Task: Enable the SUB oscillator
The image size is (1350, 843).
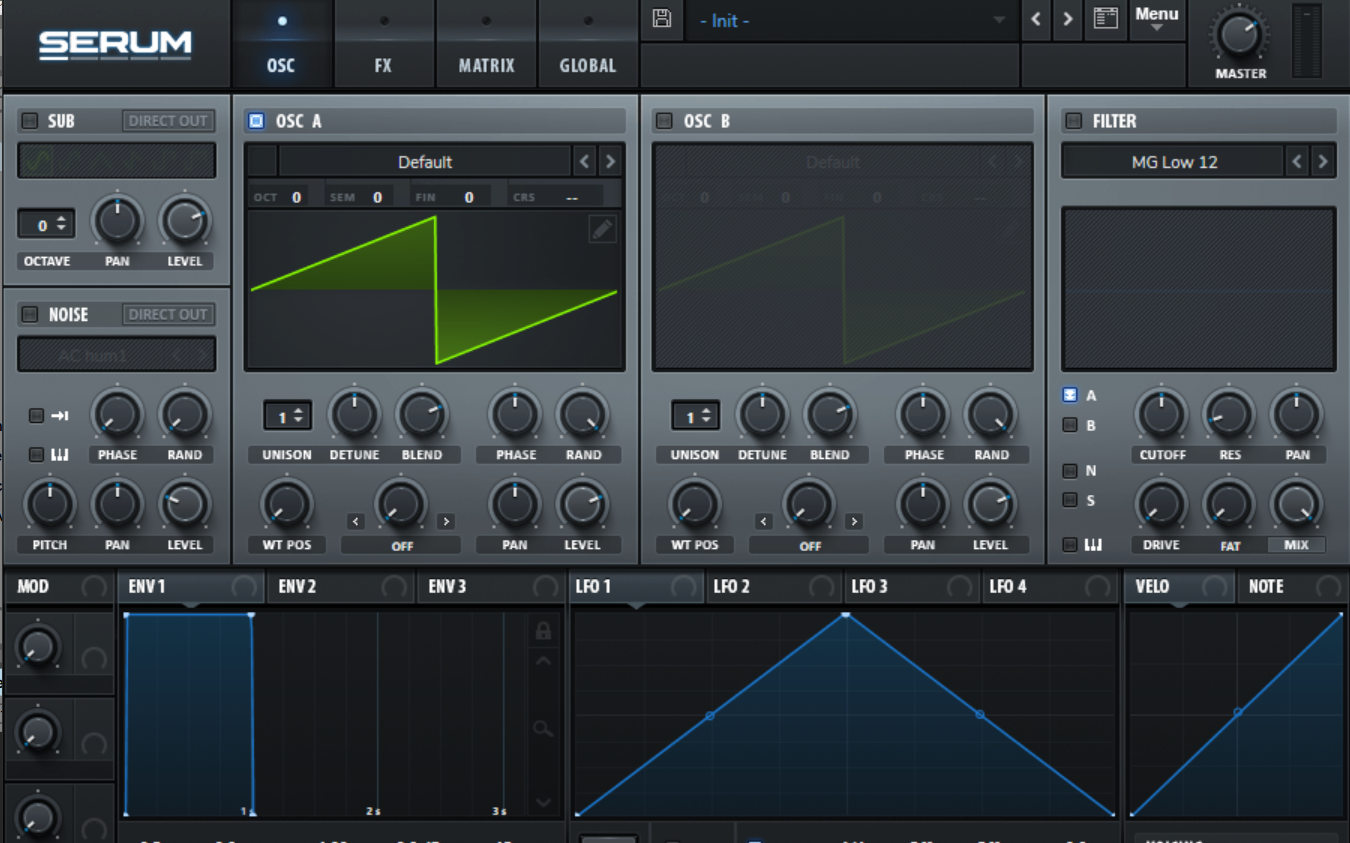Action: 29,121
